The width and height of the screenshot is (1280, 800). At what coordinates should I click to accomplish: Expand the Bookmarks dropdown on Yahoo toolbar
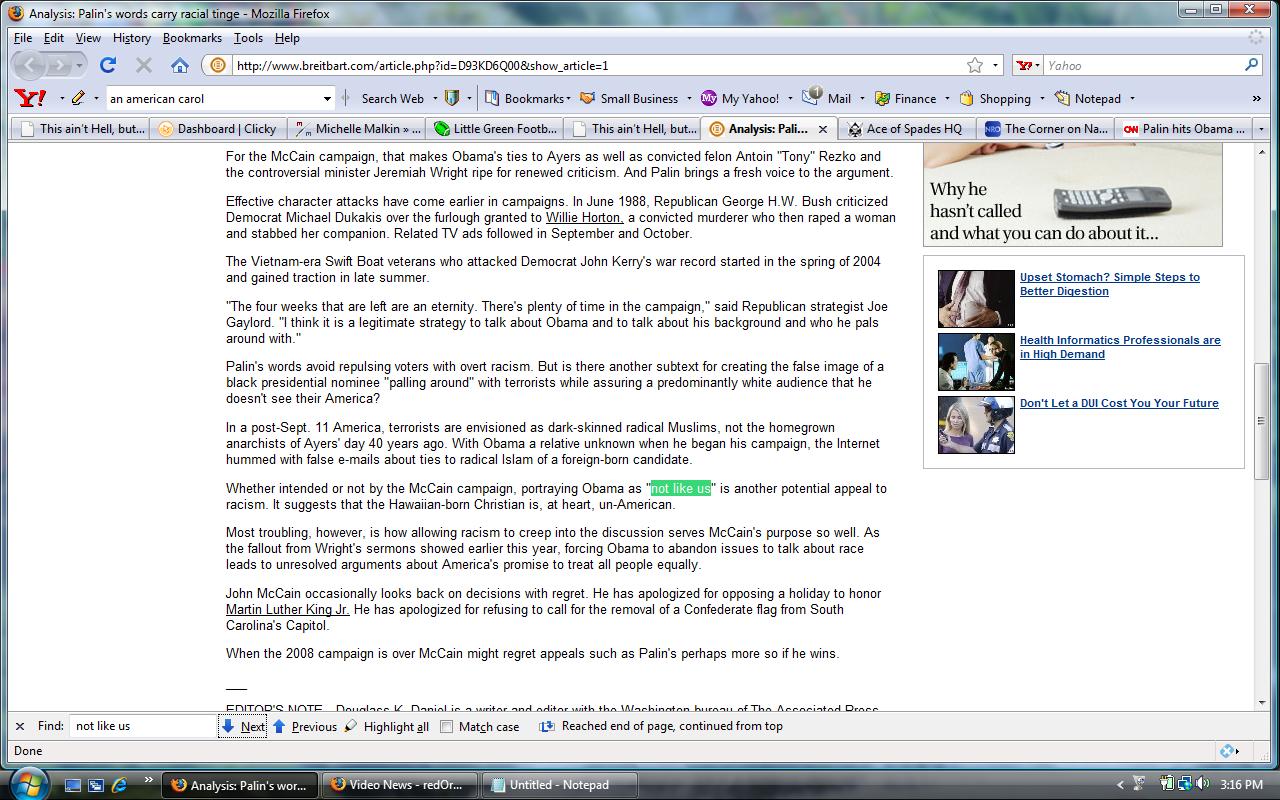tap(568, 98)
